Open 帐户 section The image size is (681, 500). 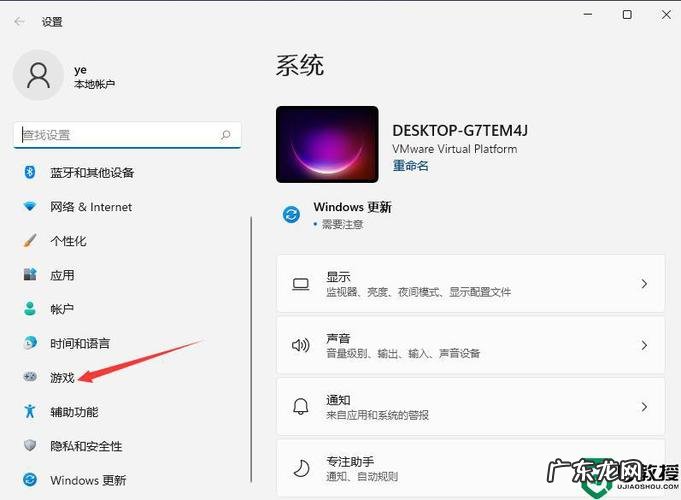pos(62,309)
